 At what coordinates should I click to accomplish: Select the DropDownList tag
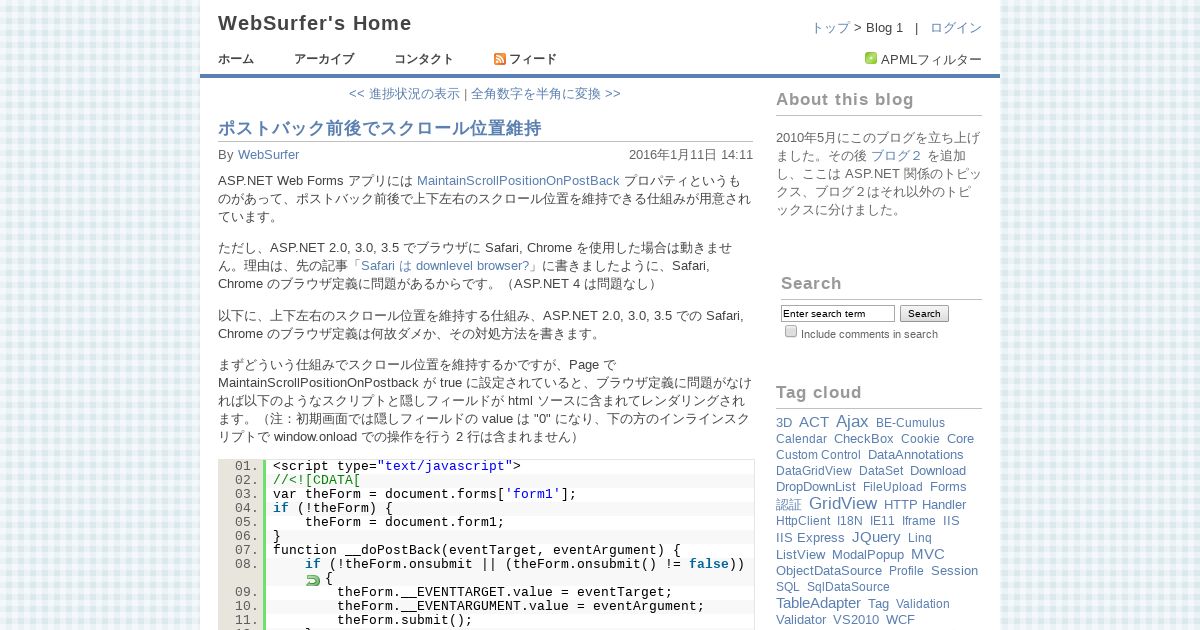pyautogui.click(x=816, y=487)
